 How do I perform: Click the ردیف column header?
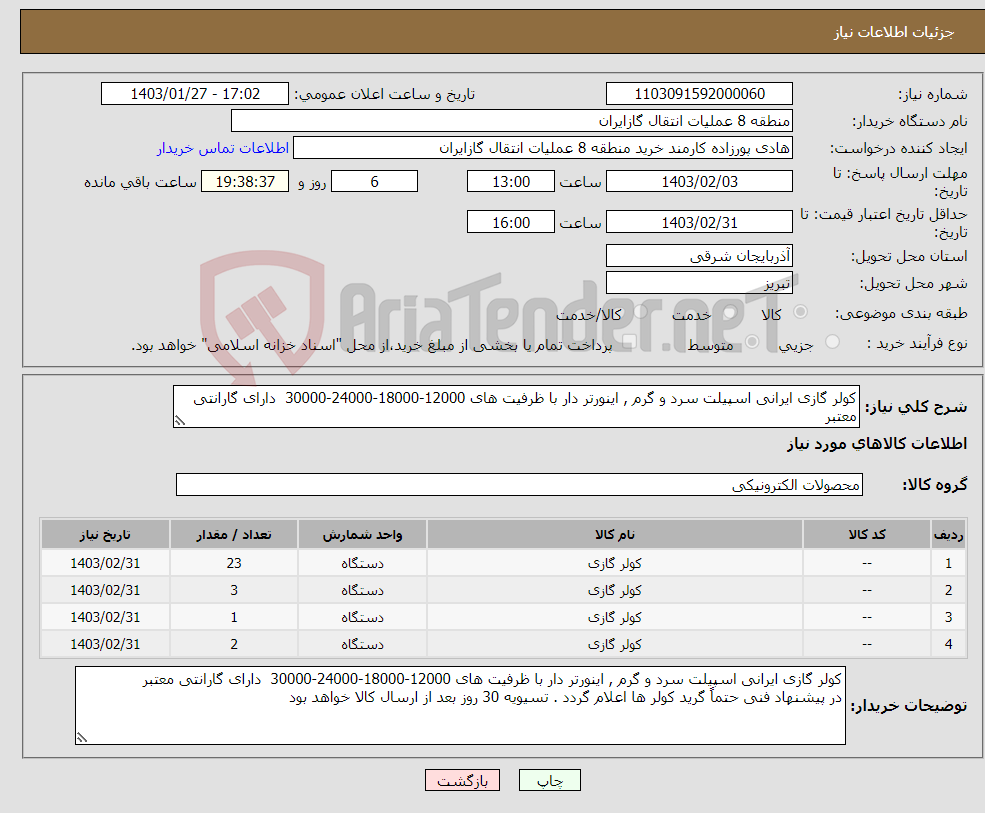[x=948, y=534]
